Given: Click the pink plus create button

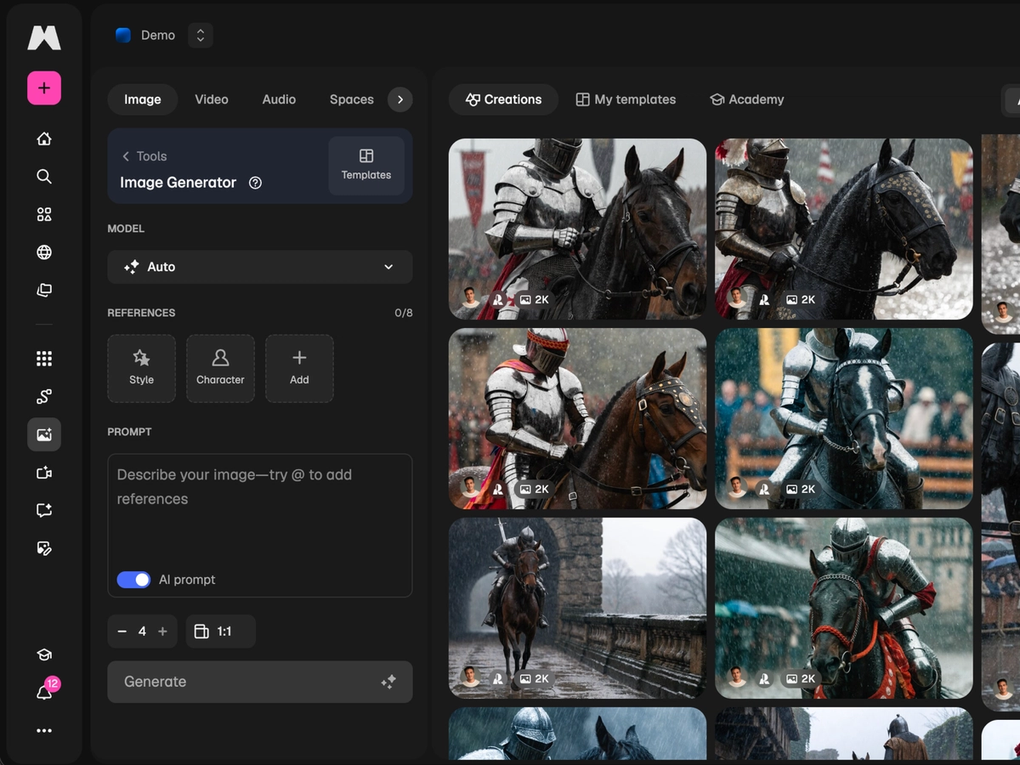Looking at the screenshot, I should tap(44, 88).
